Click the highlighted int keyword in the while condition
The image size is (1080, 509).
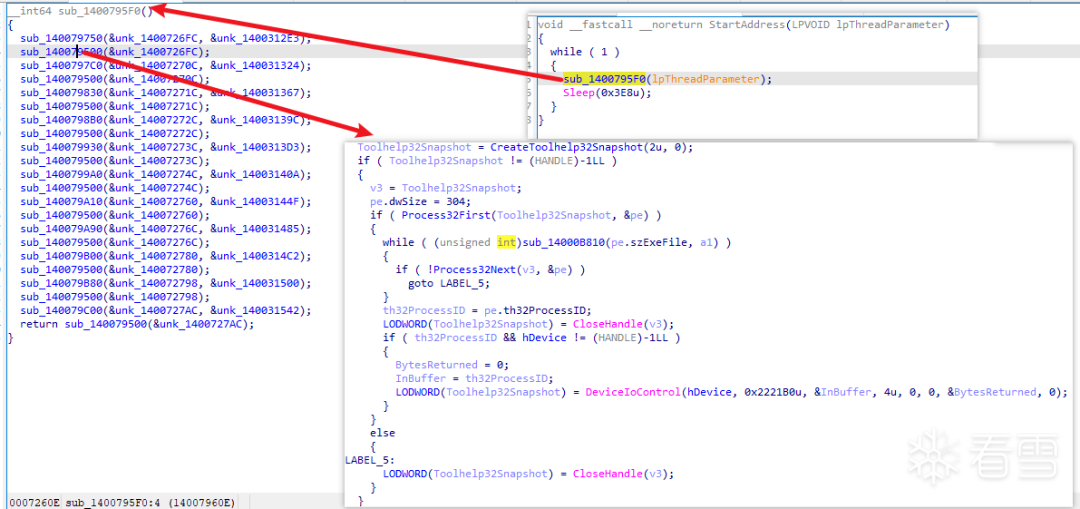pos(506,243)
